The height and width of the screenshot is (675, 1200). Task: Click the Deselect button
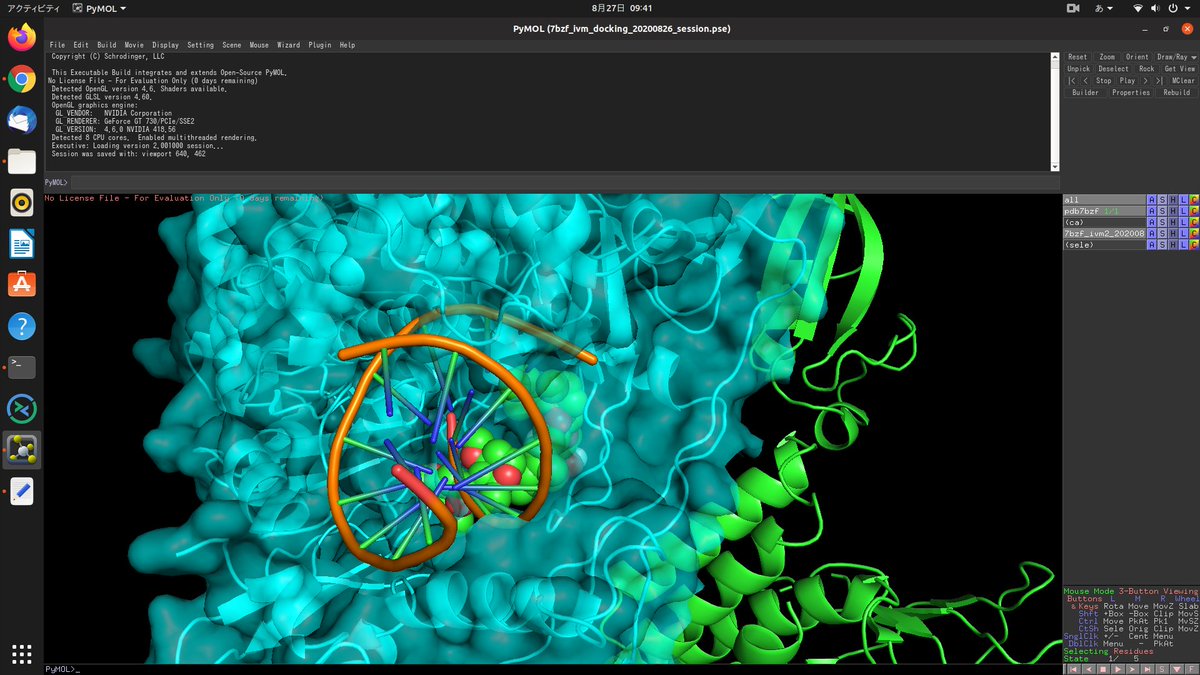[x=1113, y=69]
